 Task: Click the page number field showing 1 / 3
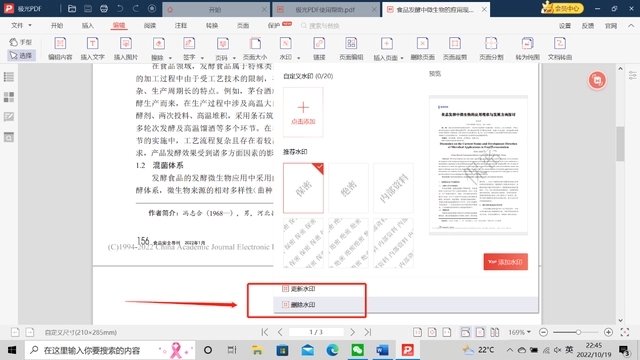click(316, 332)
